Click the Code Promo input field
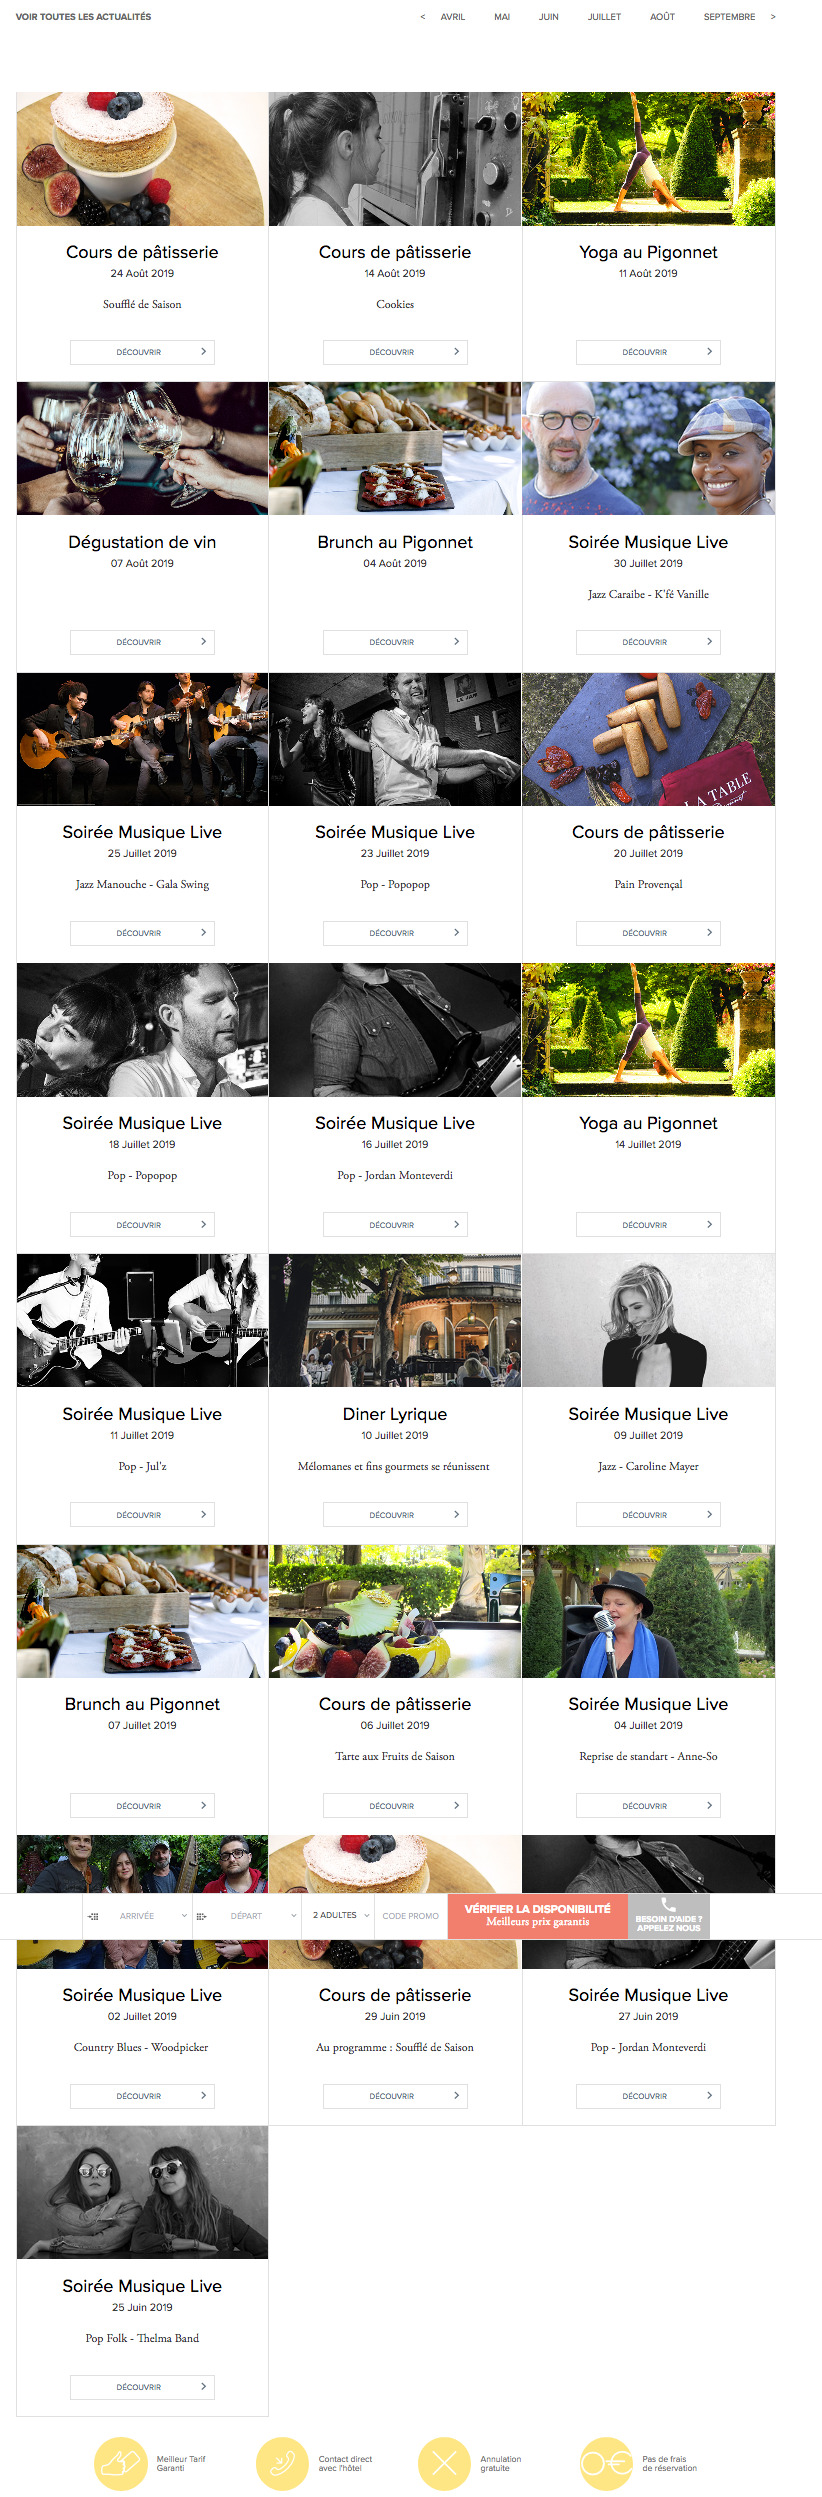Screen dimensions: 822x2497 click(x=411, y=1916)
